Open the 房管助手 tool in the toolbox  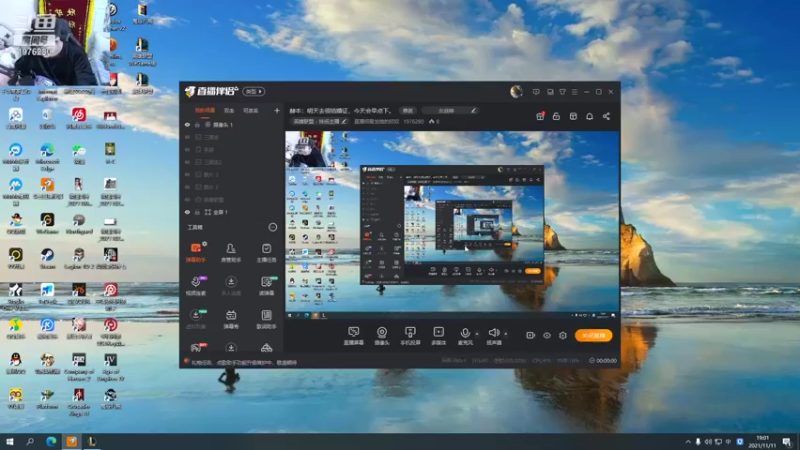pyautogui.click(x=231, y=252)
